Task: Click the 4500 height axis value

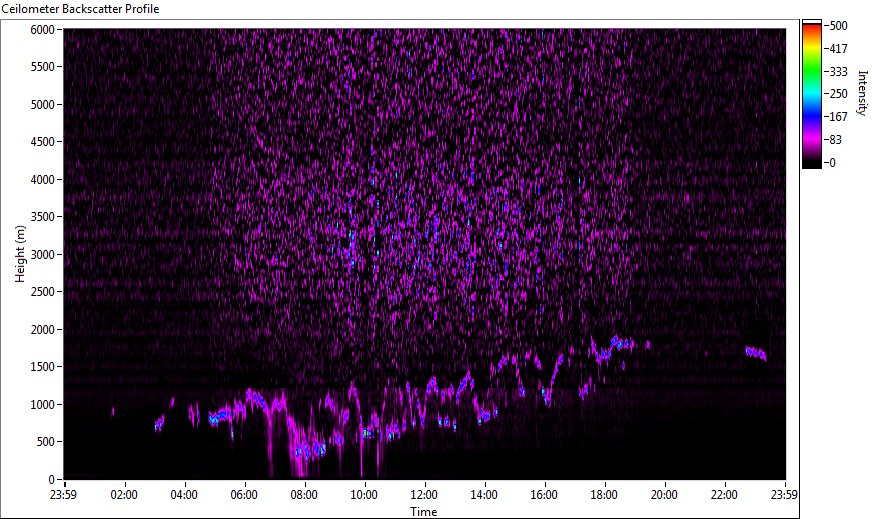Action: [42, 142]
